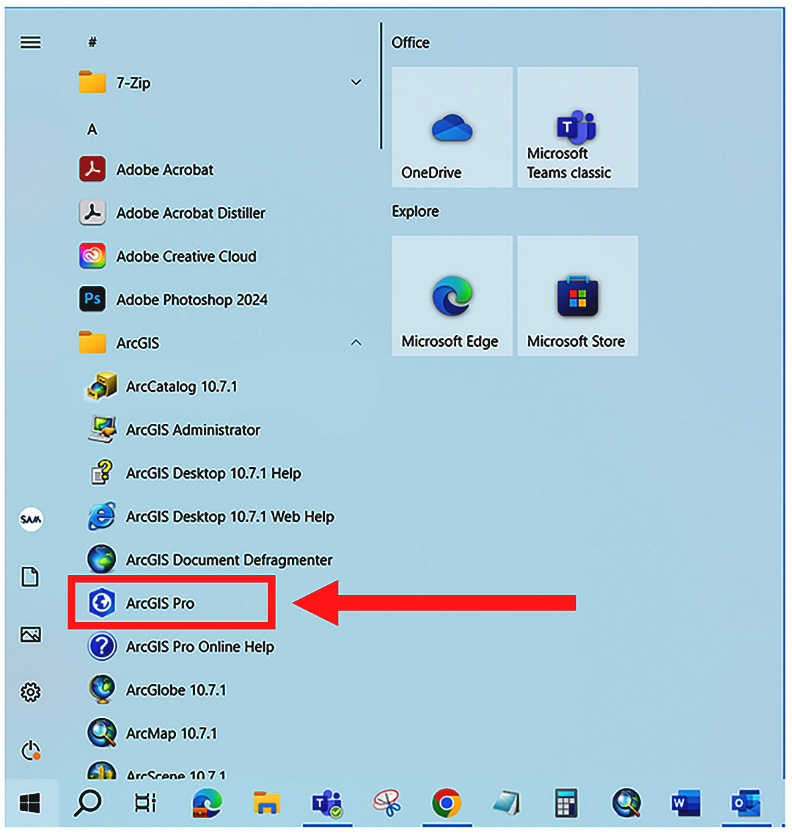Click the 'Office' group title
Viewport: 792px width, 836px height.
click(410, 43)
